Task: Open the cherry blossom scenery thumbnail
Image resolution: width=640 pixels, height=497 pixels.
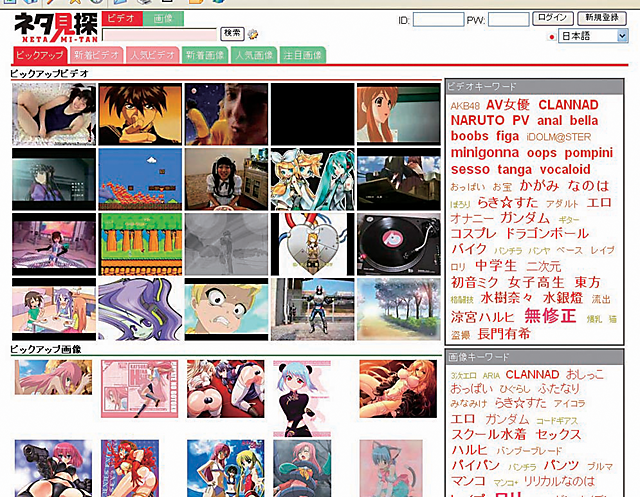Action: pos(399,309)
